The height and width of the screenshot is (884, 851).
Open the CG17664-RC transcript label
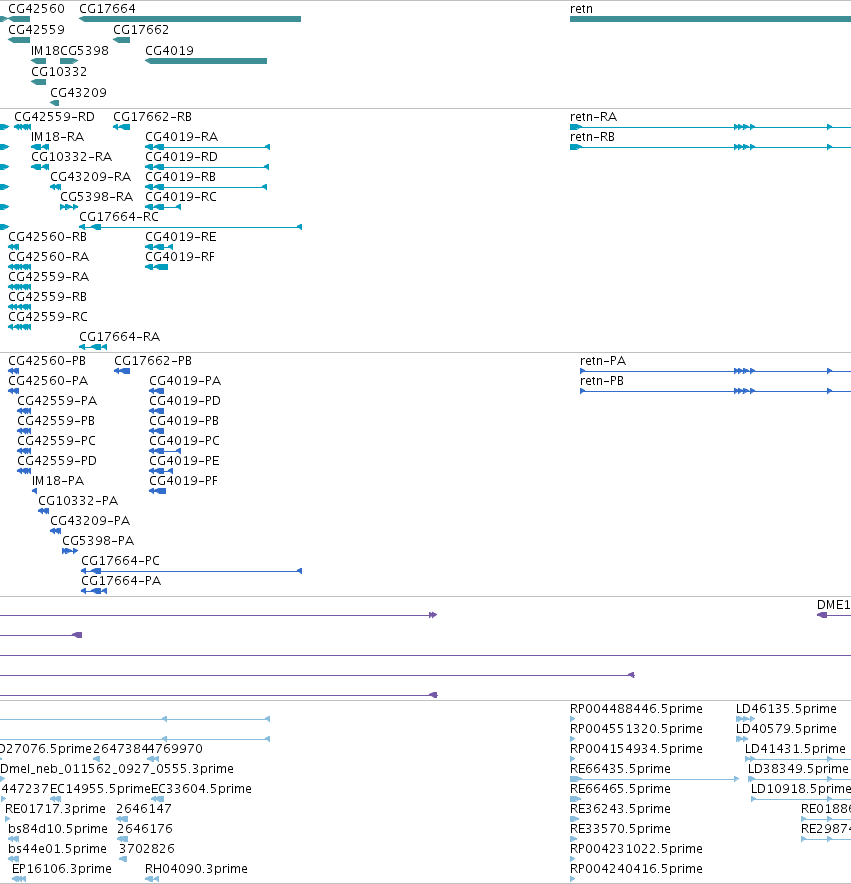click(x=119, y=217)
